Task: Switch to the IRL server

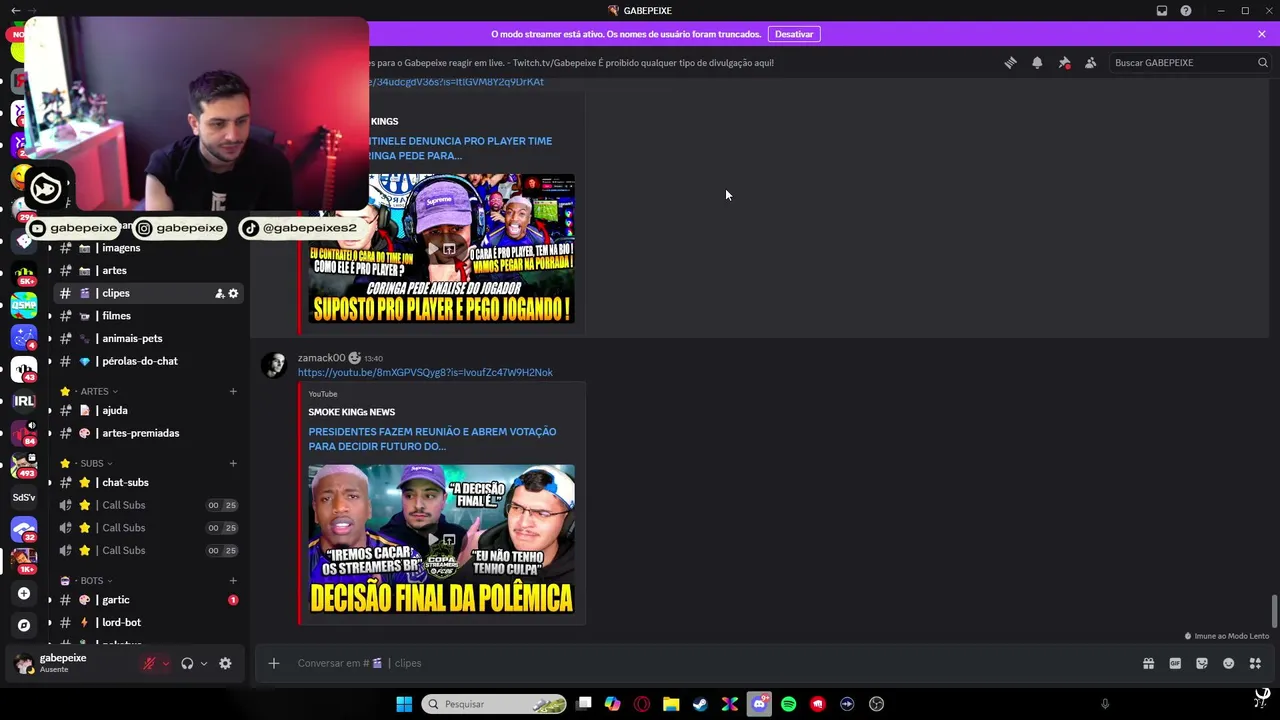Action: (x=24, y=401)
